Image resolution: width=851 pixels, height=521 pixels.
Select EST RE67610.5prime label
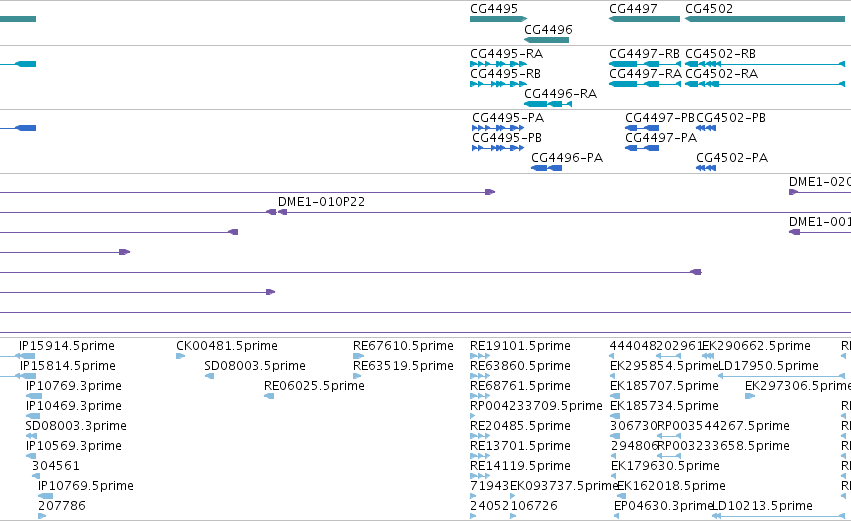point(403,346)
